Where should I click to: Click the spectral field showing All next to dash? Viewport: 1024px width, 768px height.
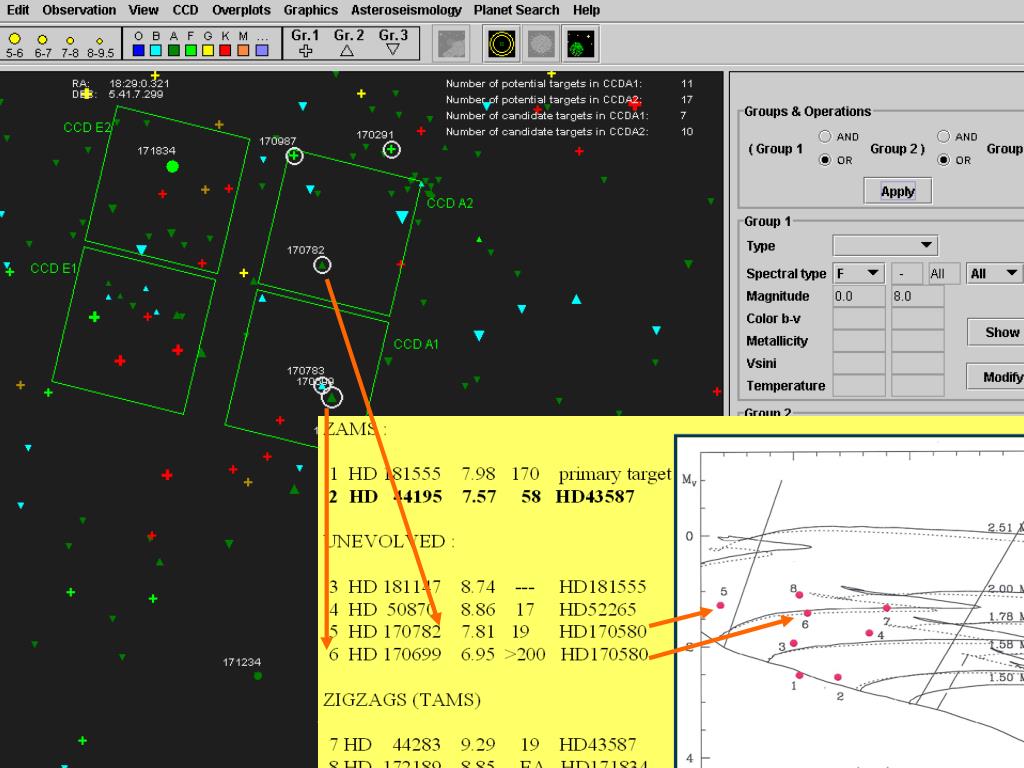[x=944, y=273]
